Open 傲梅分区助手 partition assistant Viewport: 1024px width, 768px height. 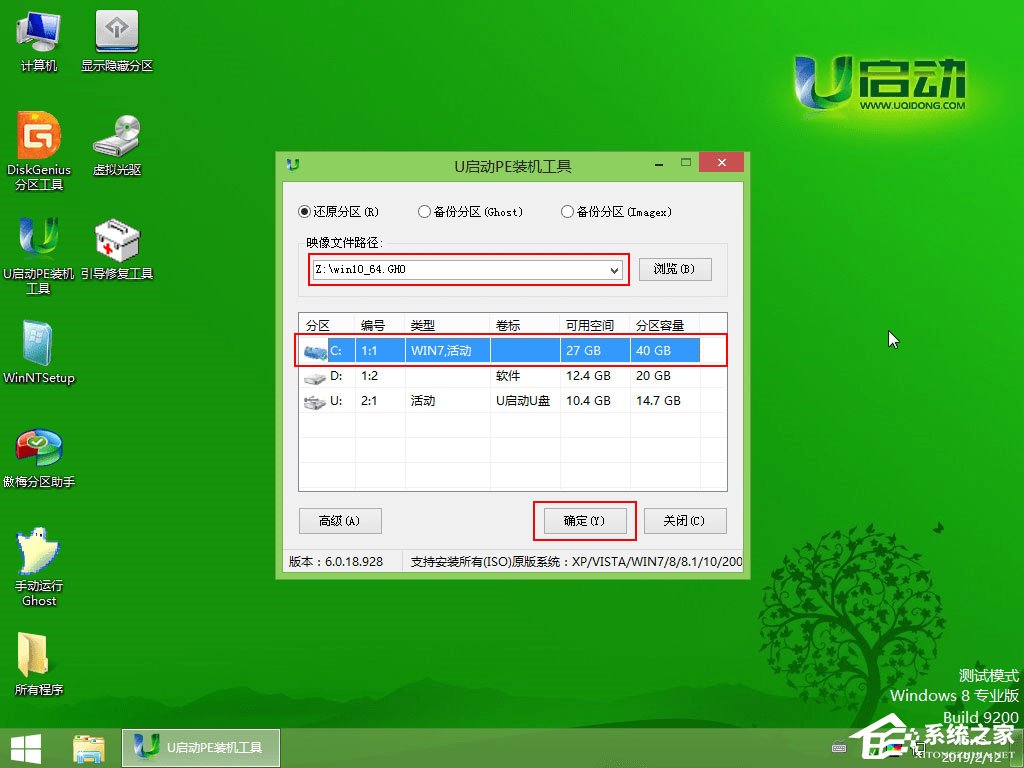tap(40, 455)
